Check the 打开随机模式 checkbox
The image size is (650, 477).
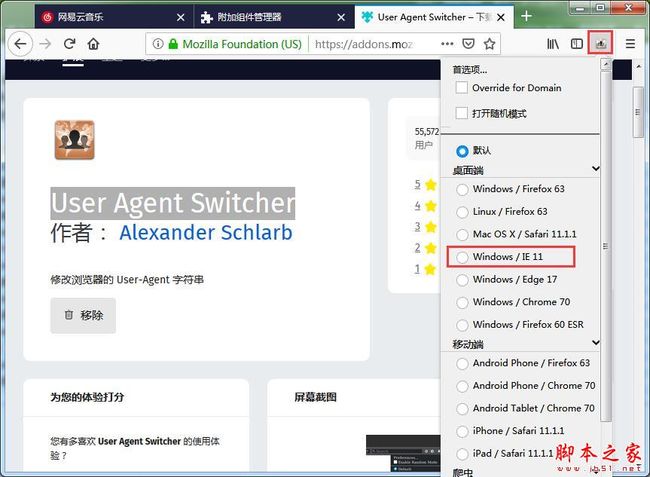tap(461, 113)
